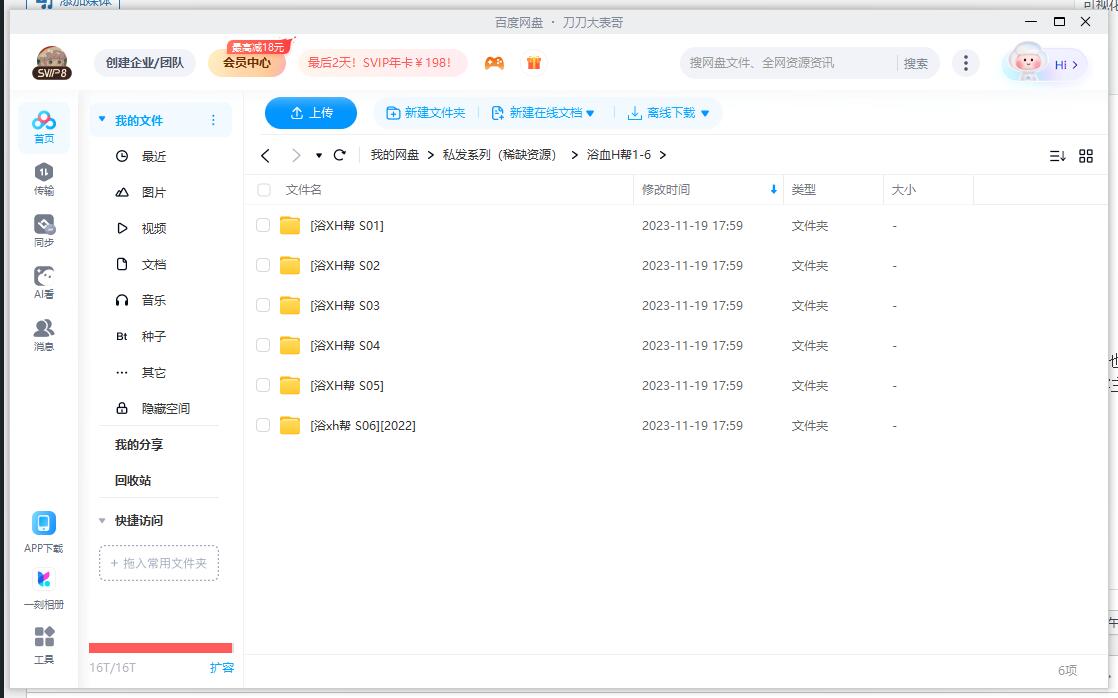Open 我的分享 in the sidebar
Screen dimensions: 1118x698
(x=139, y=445)
